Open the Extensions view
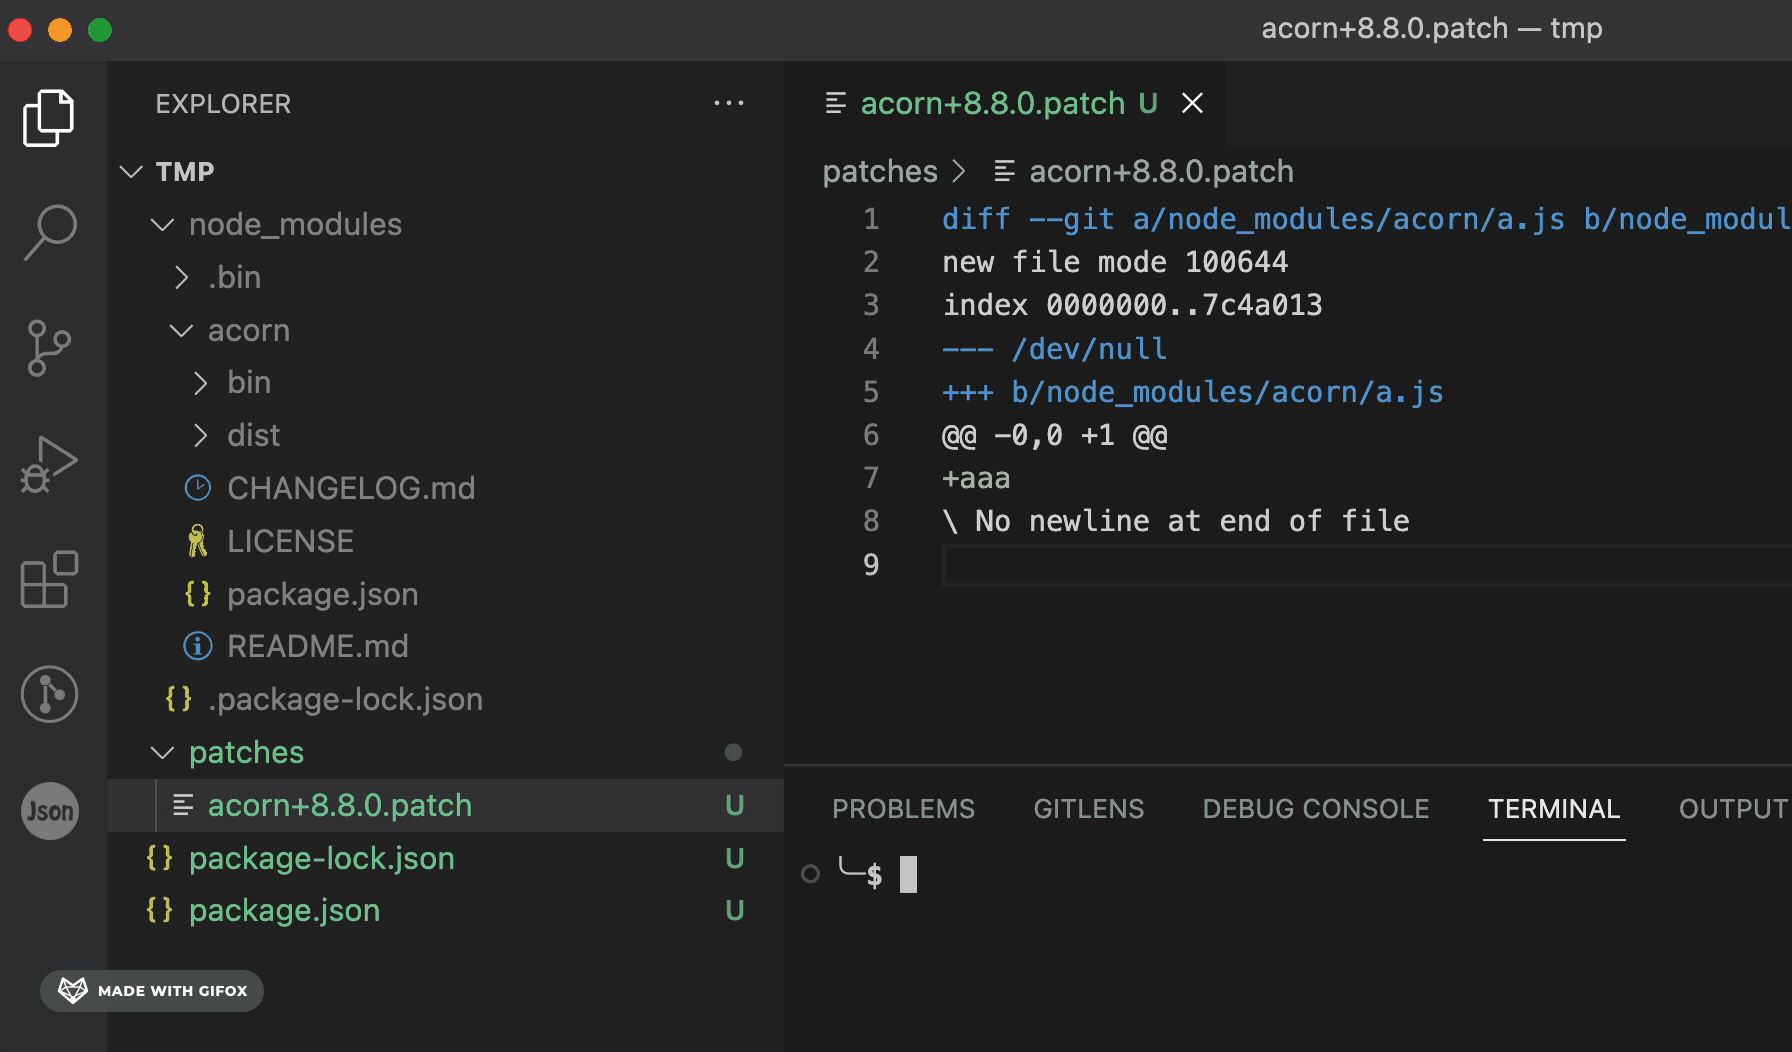Image resolution: width=1792 pixels, height=1052 pixels. click(x=49, y=579)
